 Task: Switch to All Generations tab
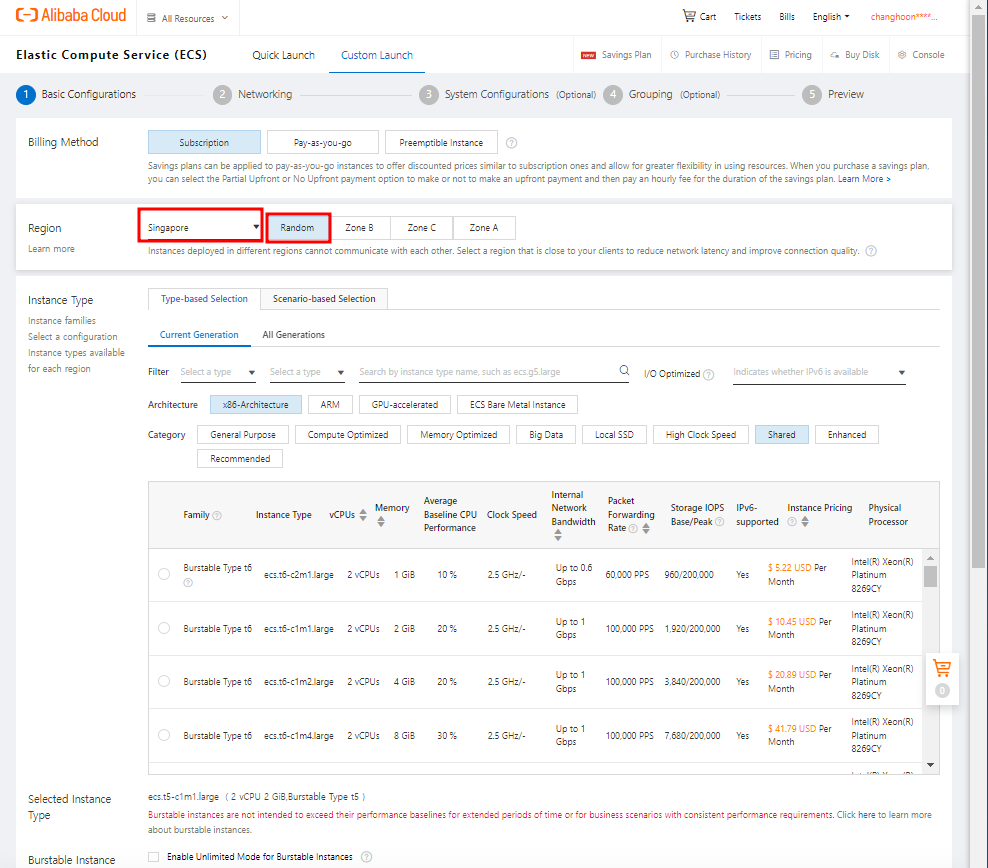tap(294, 334)
